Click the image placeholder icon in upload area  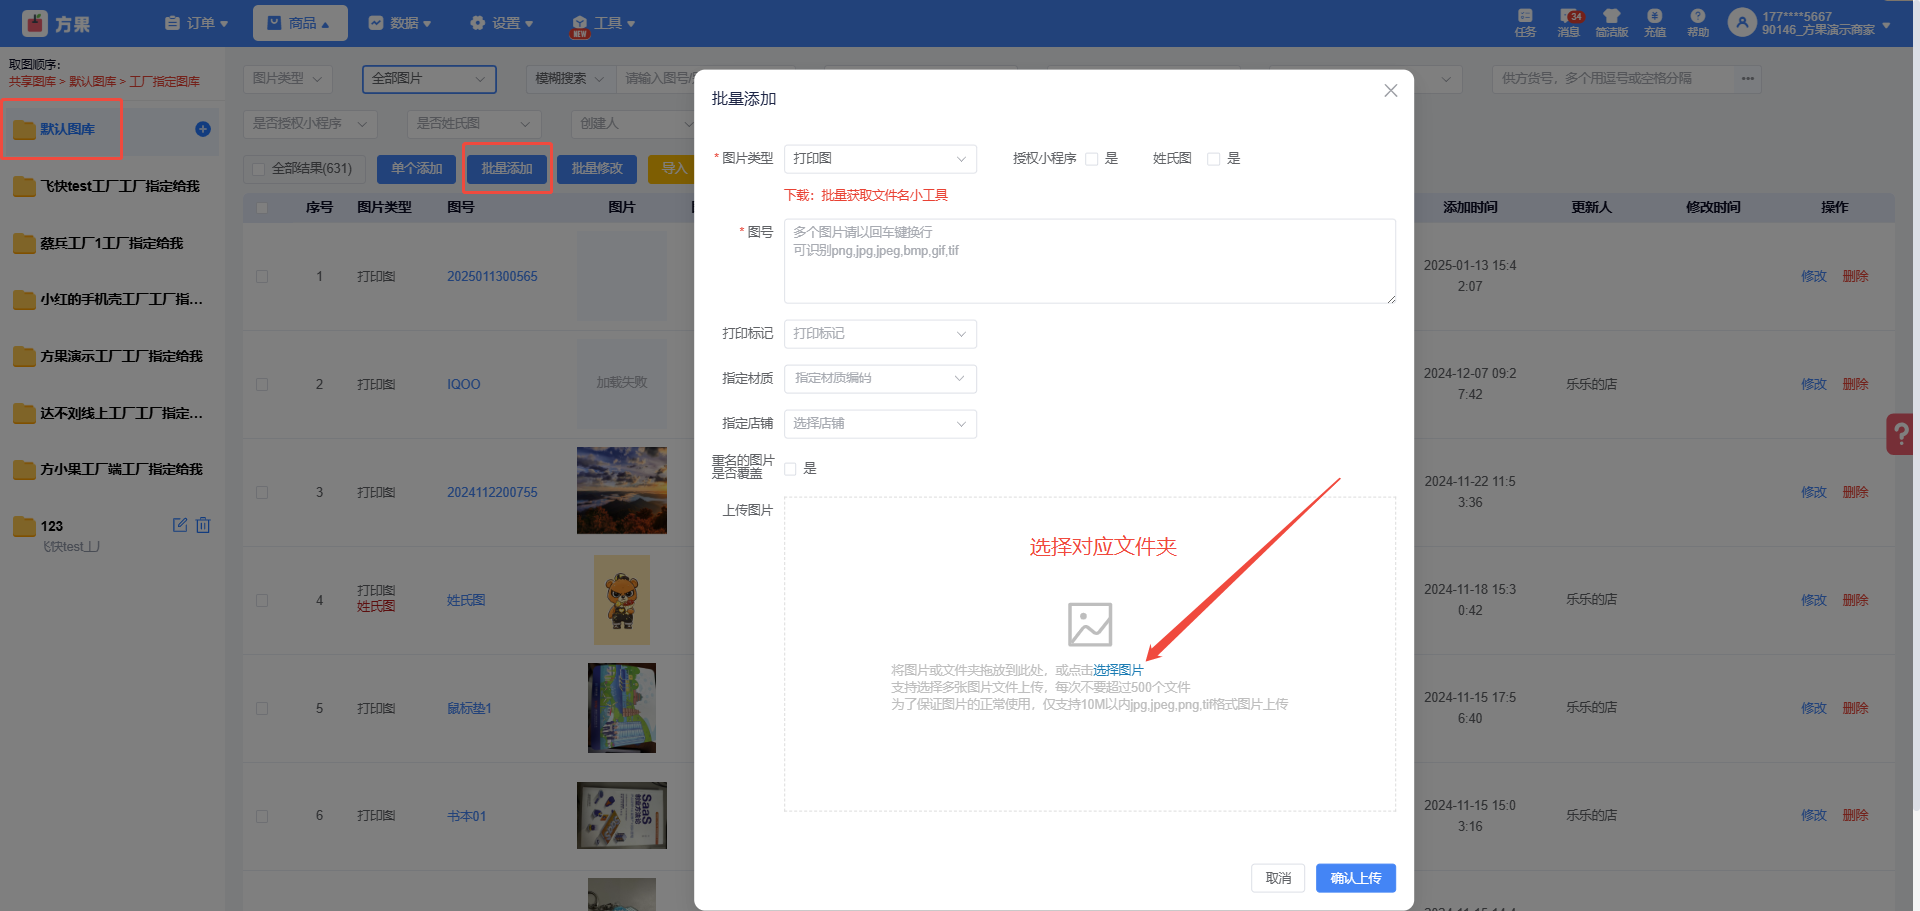click(1090, 624)
